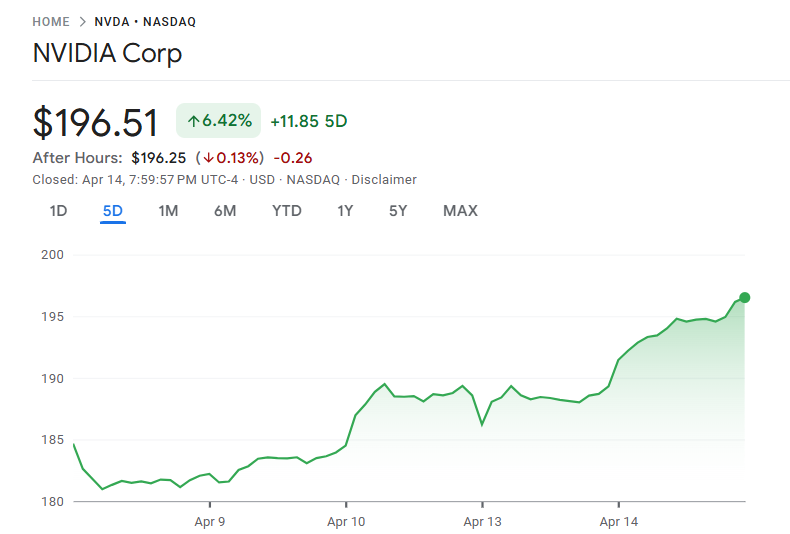The width and height of the screenshot is (790, 534).
Task: Switch chart to 5Y range
Action: (398, 211)
